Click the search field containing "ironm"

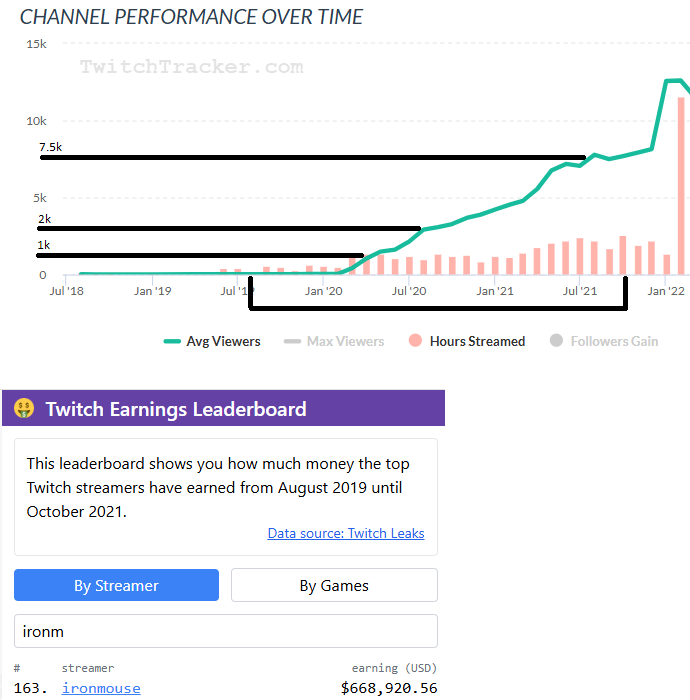(226, 631)
